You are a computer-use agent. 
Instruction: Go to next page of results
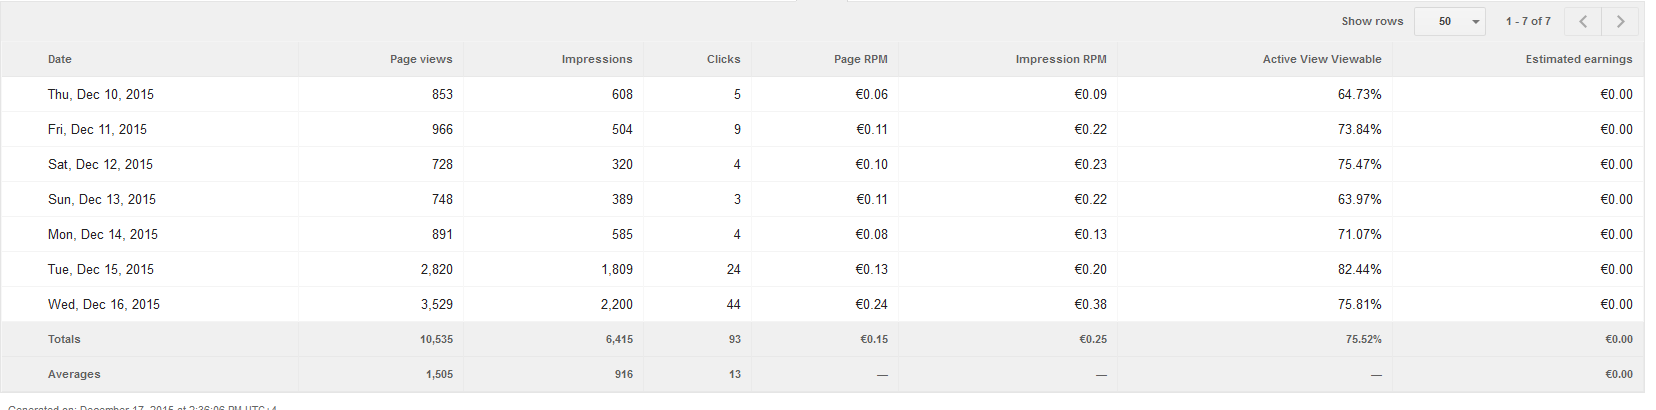click(1620, 21)
